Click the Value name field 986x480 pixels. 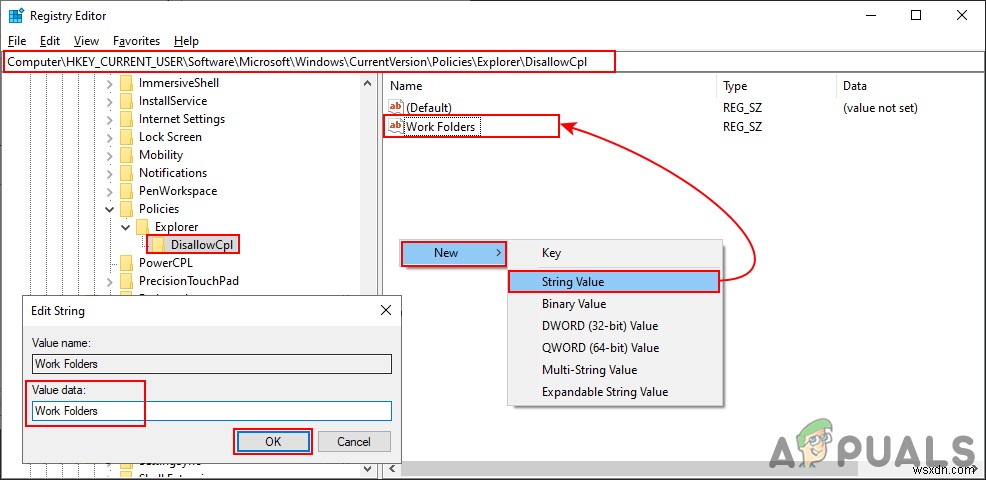coord(212,364)
